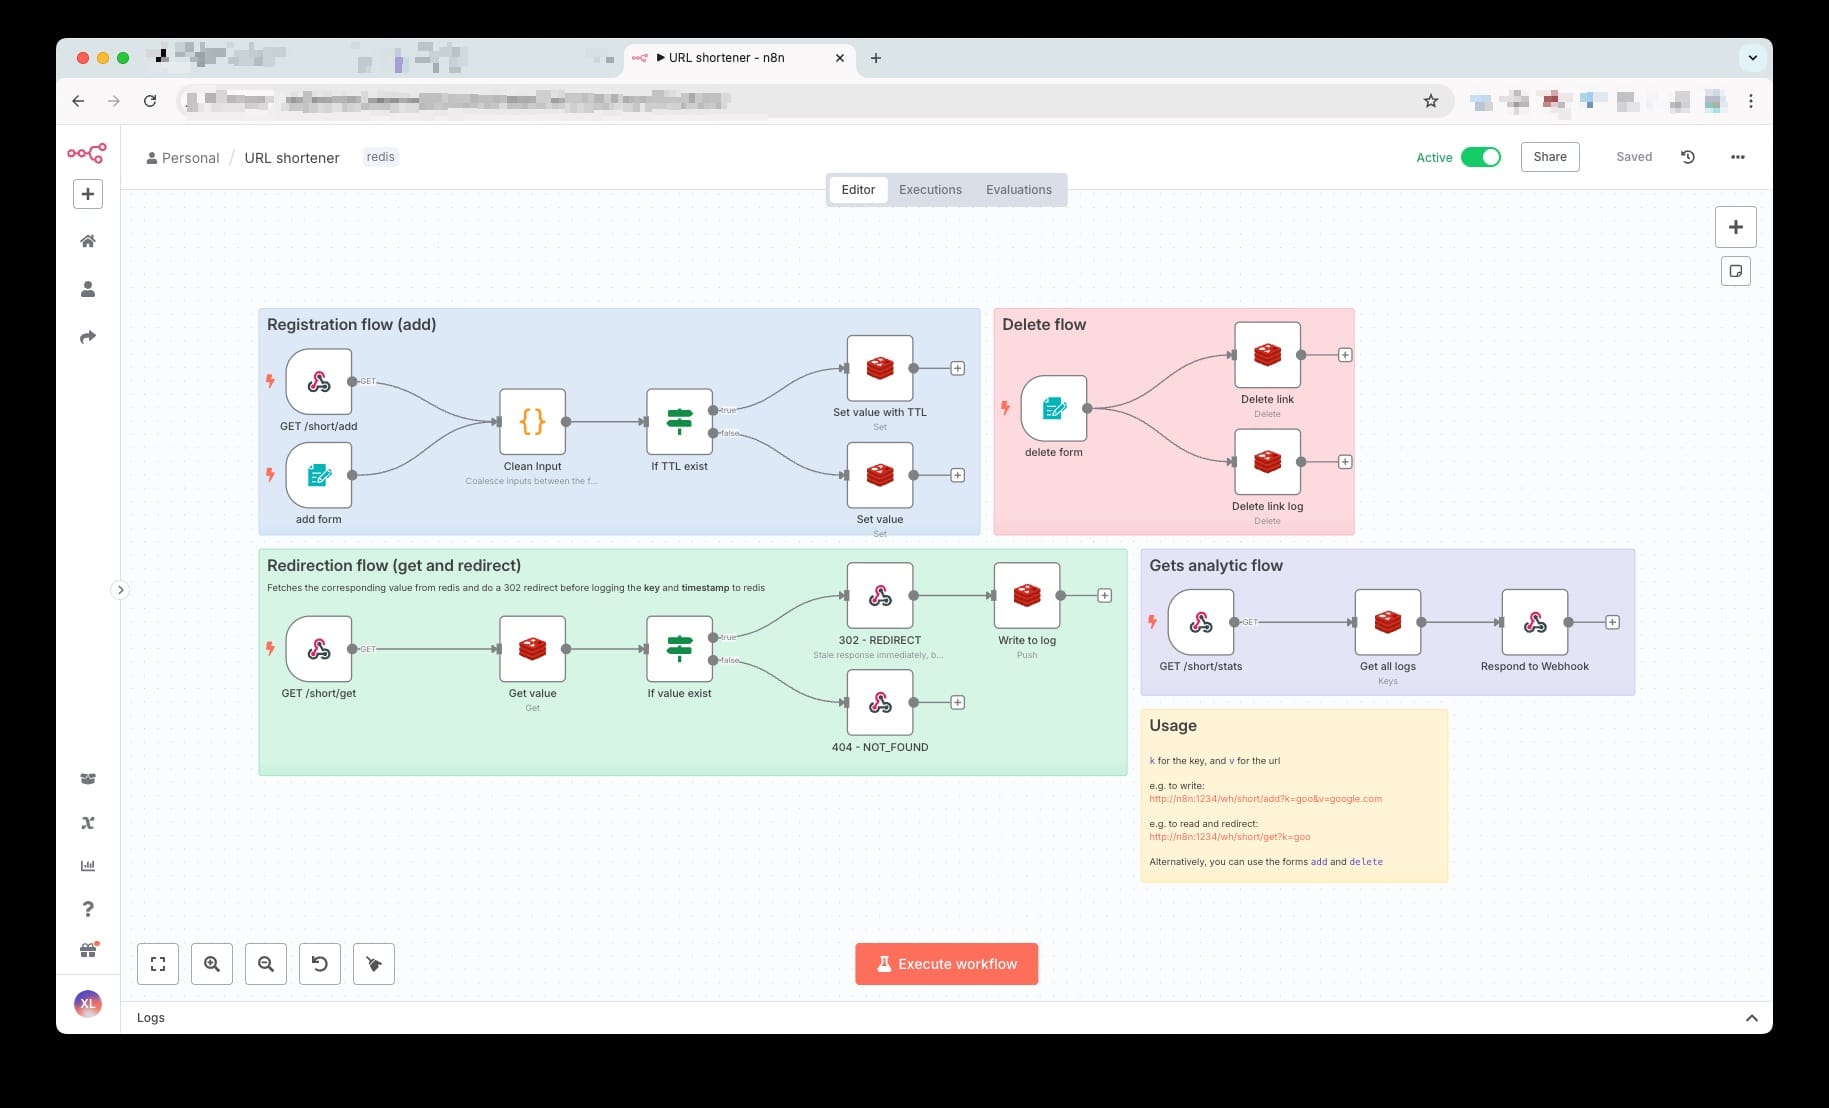Screen dimensions: 1829x1108
Task: Select the Get all logs Redis node
Action: [1388, 622]
